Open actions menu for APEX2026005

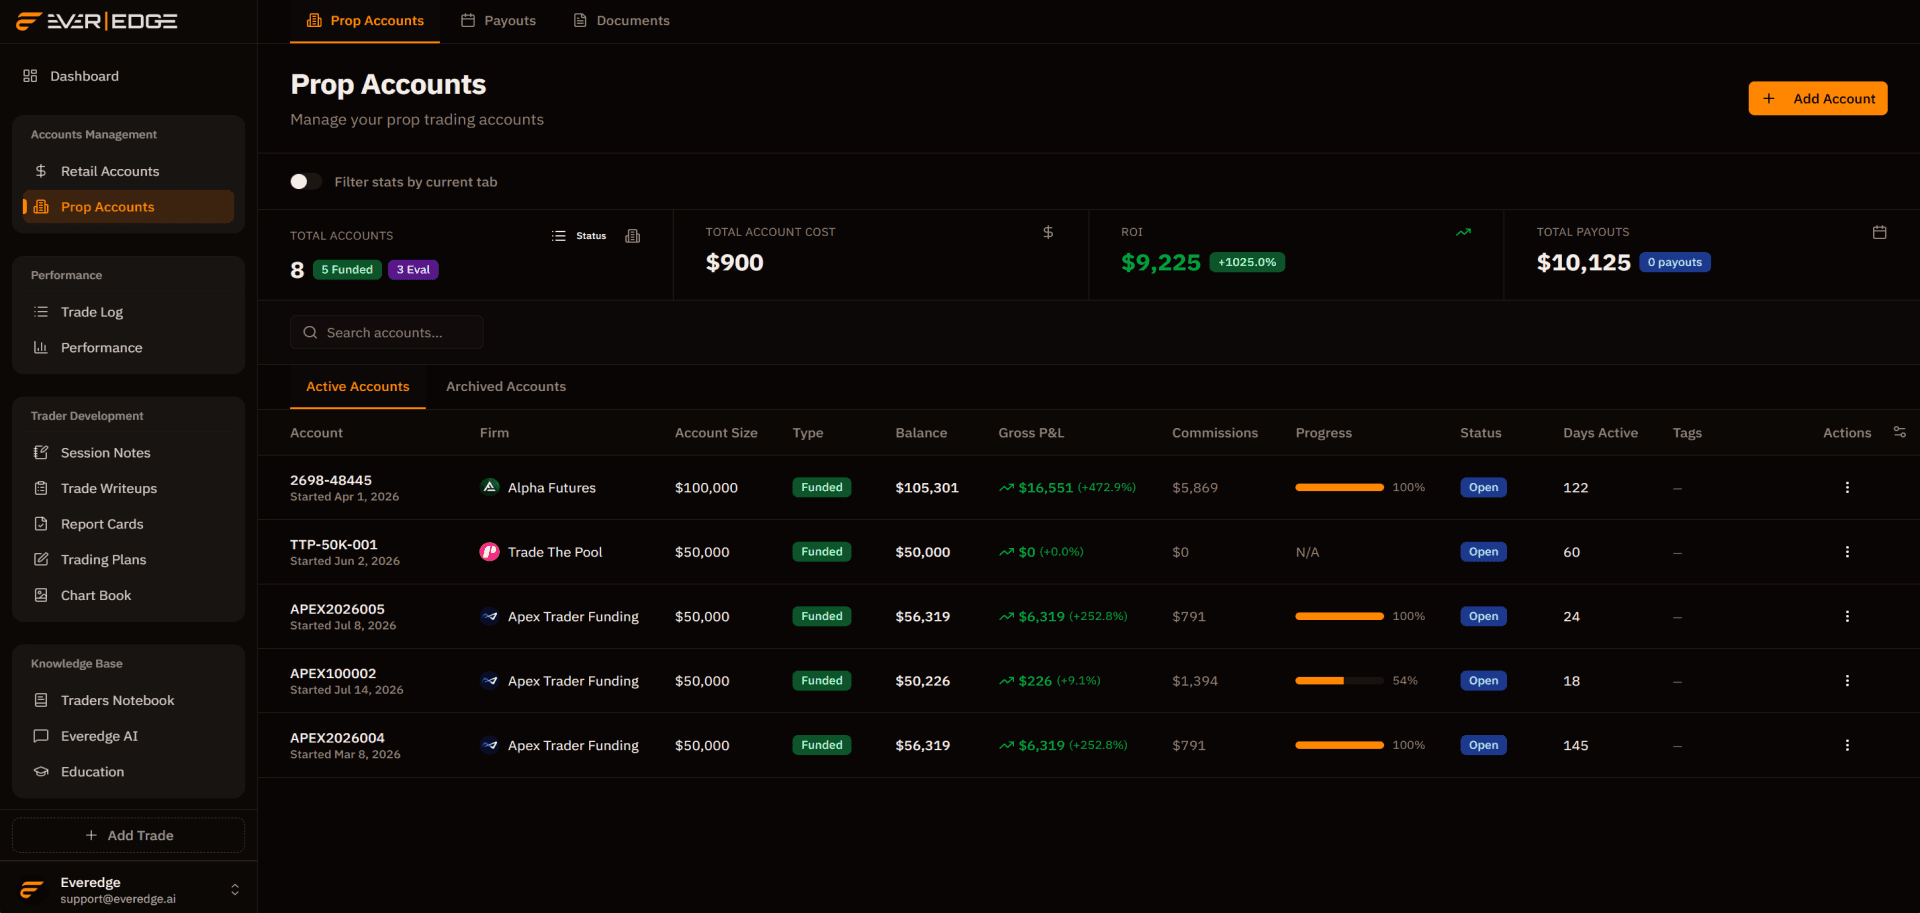(x=1847, y=617)
